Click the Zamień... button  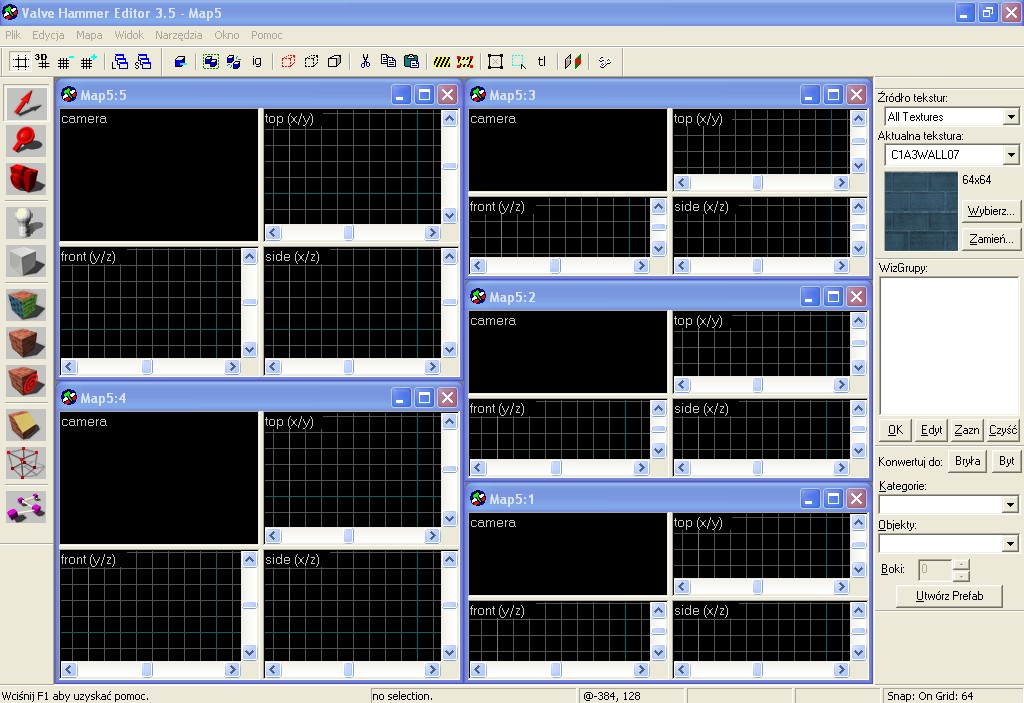pyautogui.click(x=991, y=239)
